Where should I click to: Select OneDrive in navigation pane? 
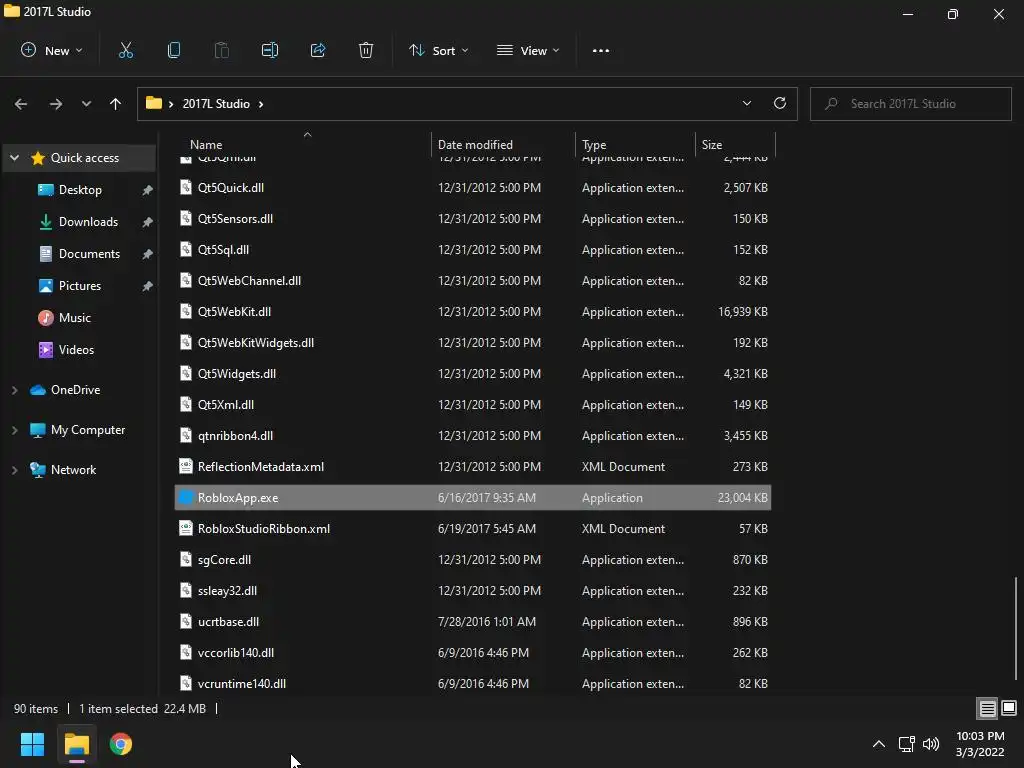tap(75, 390)
